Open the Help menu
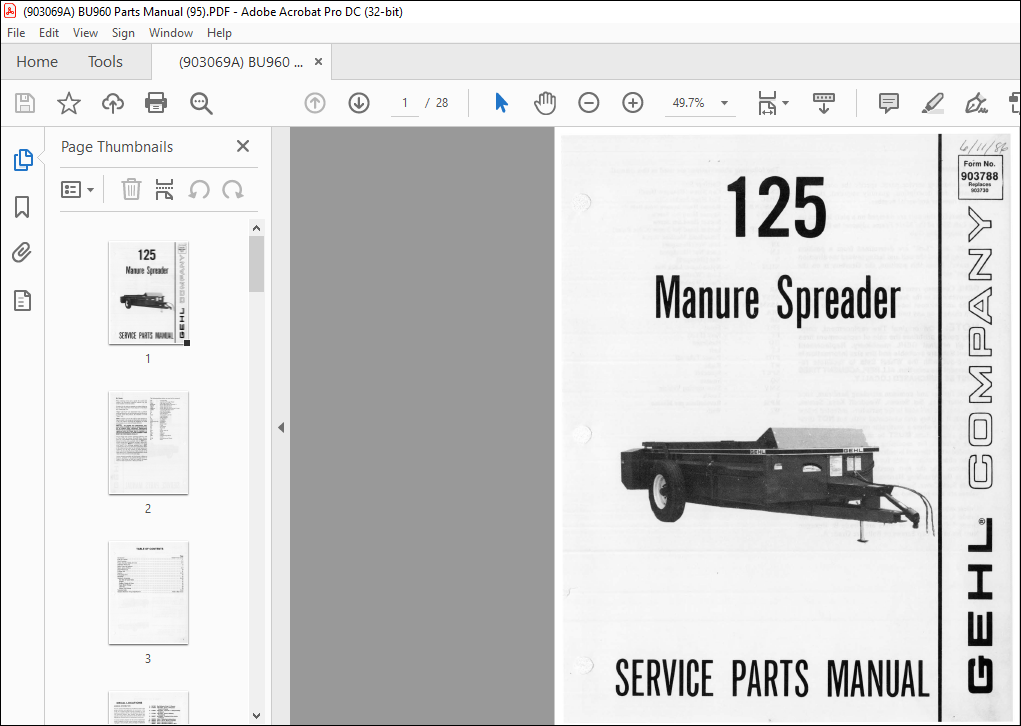Screen dimensions: 1021x726 219,33
